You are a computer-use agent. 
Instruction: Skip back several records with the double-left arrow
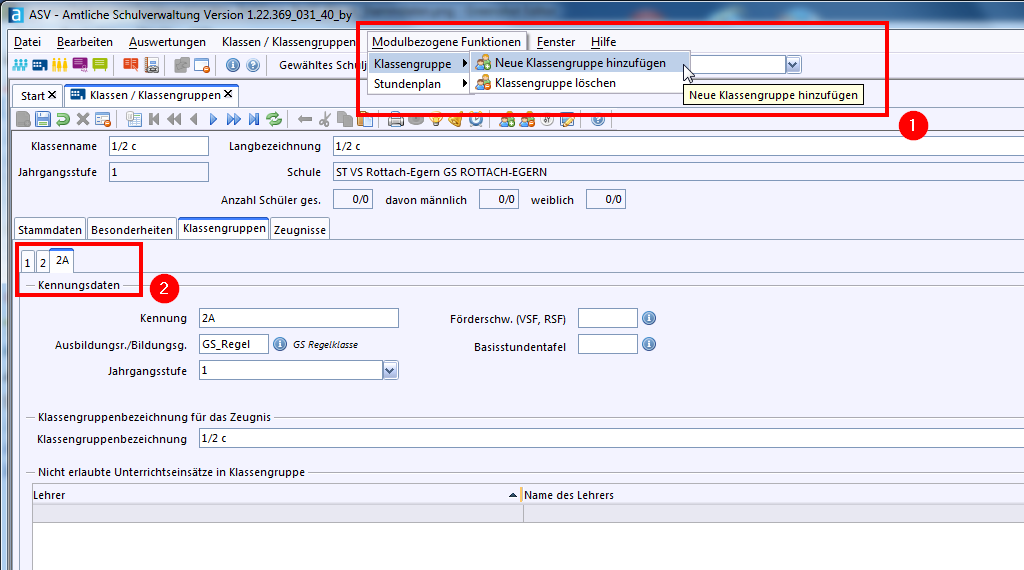point(174,119)
